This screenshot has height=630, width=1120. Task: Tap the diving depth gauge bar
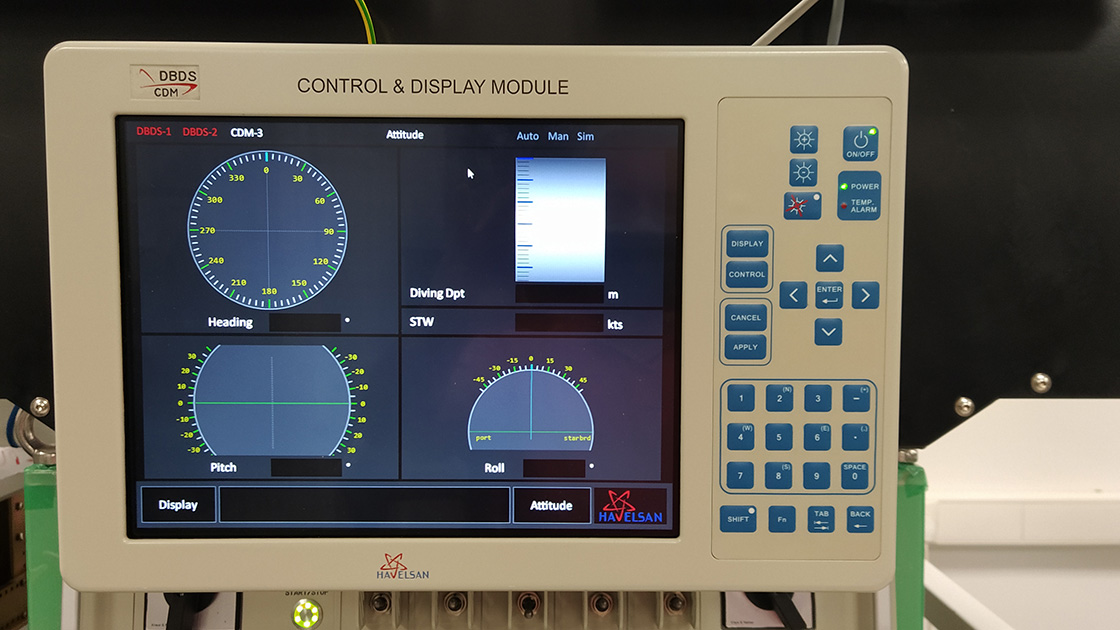(560, 220)
